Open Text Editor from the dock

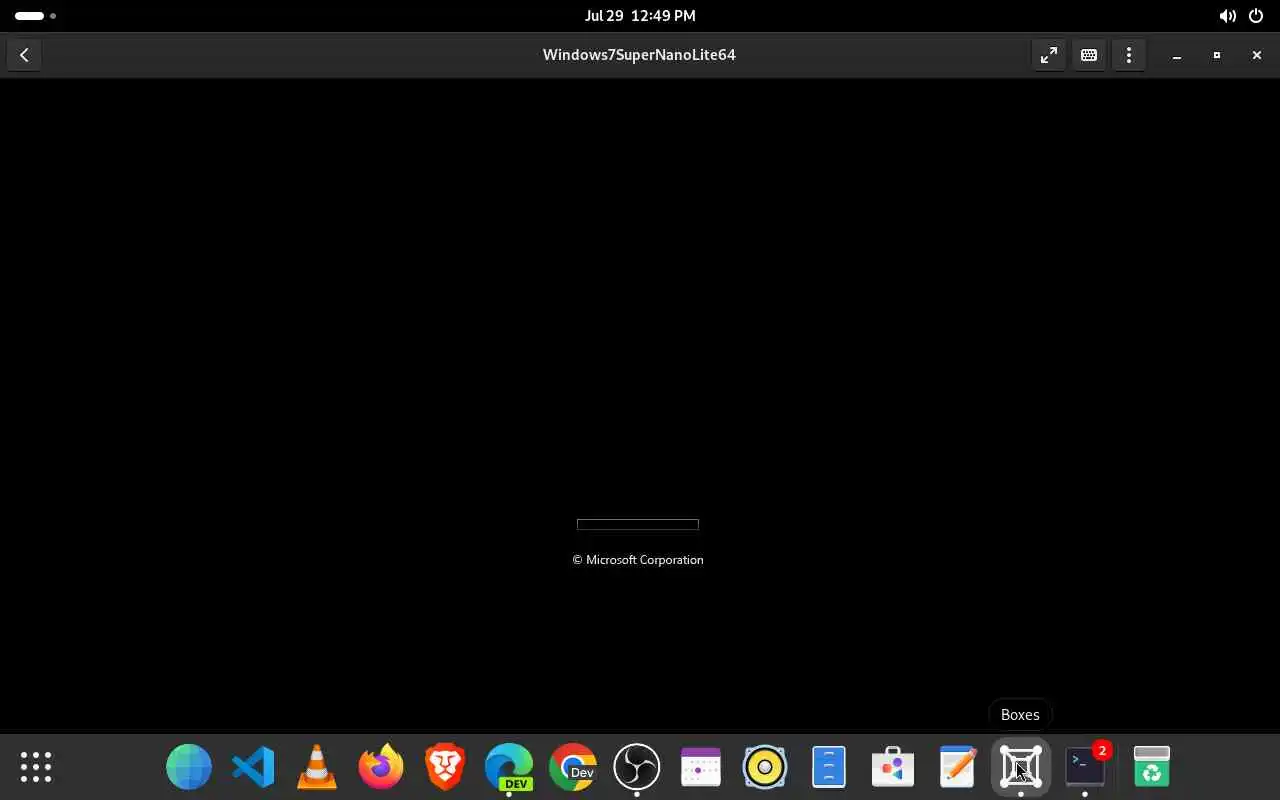(957, 767)
